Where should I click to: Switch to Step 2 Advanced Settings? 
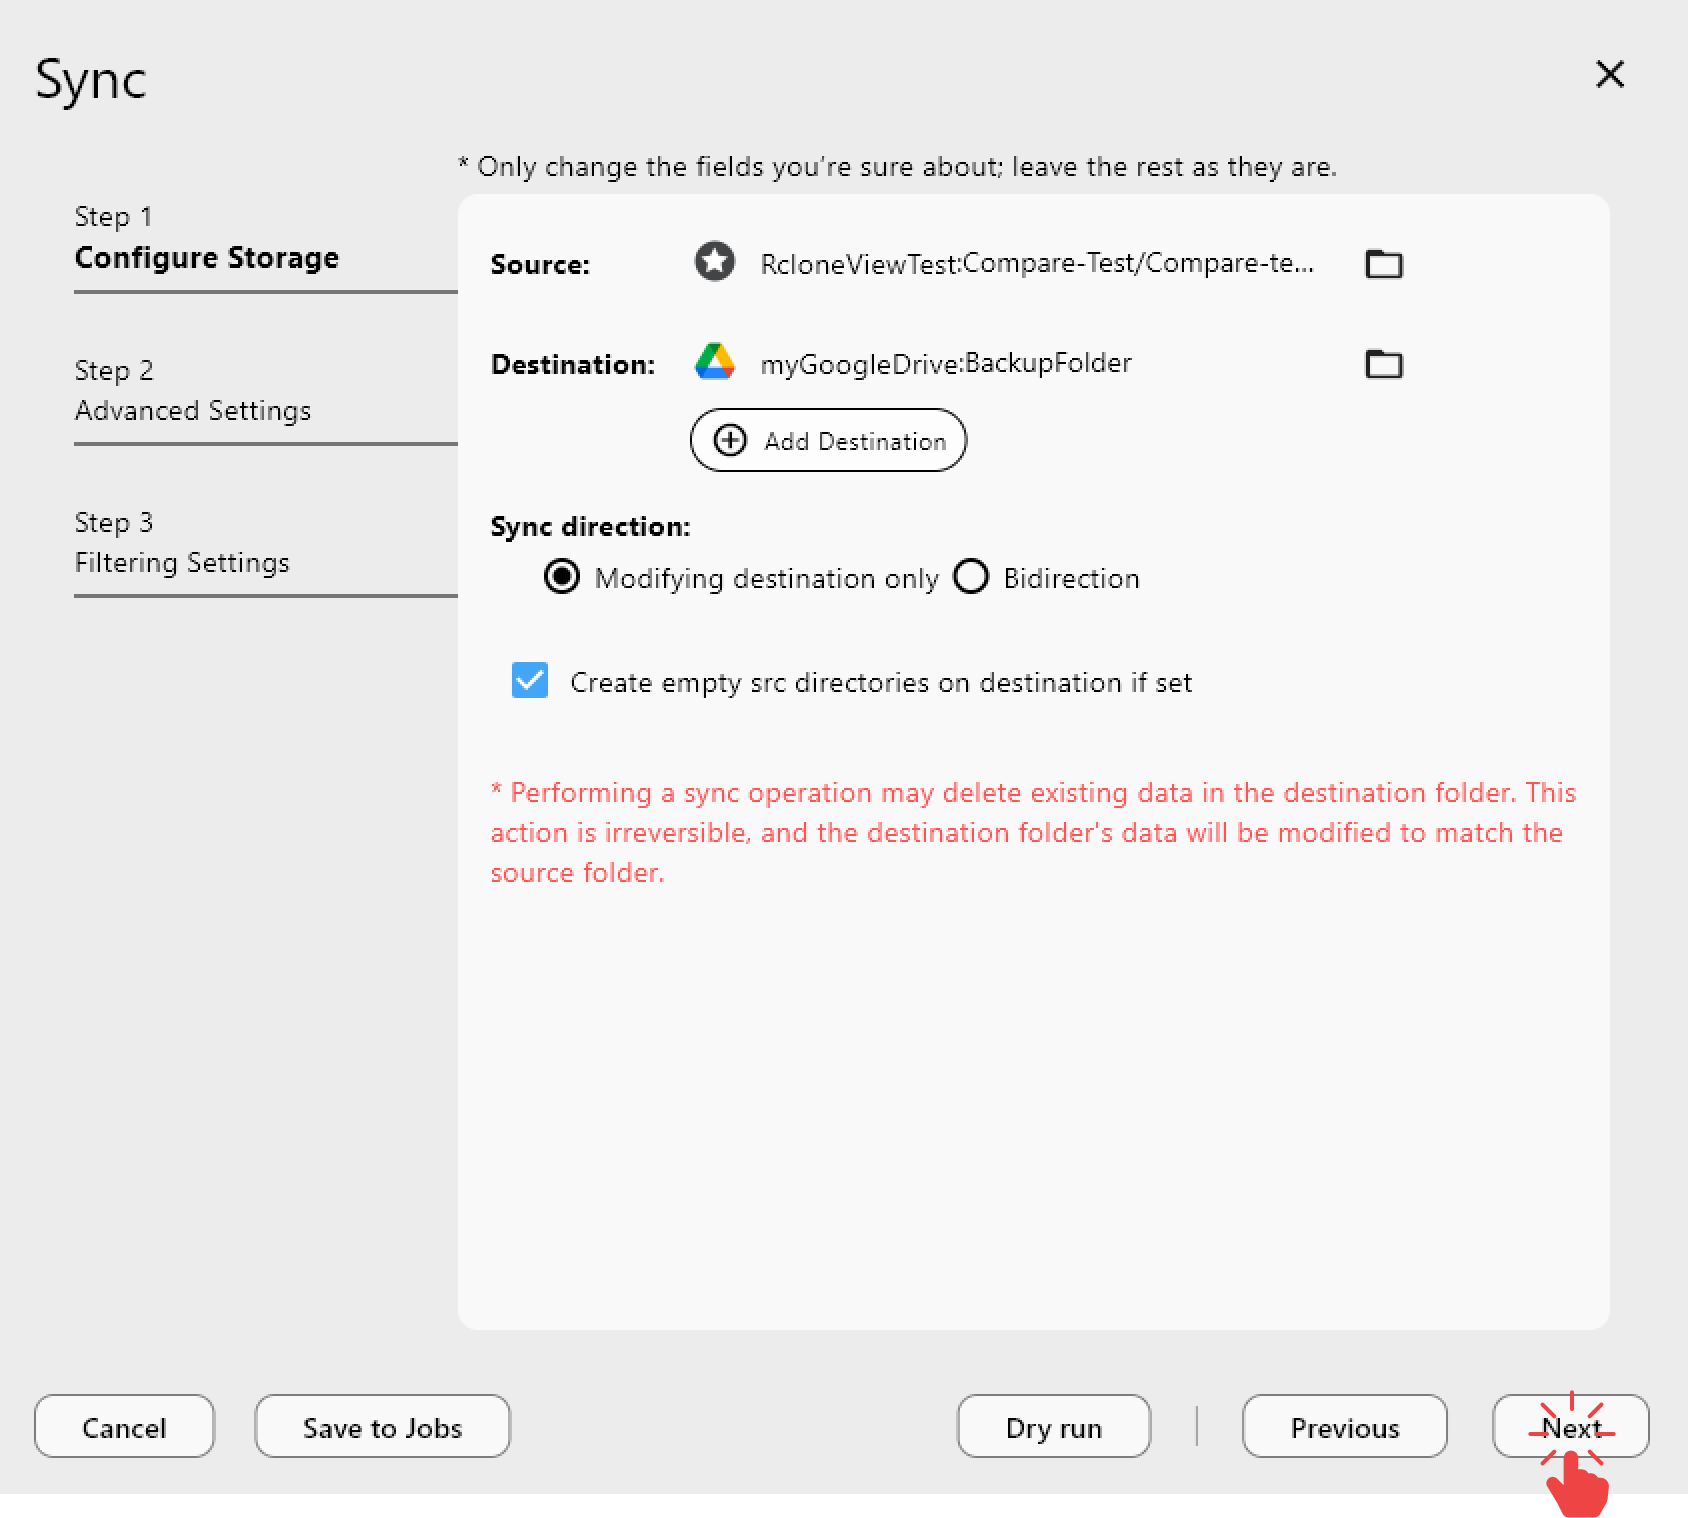(193, 390)
